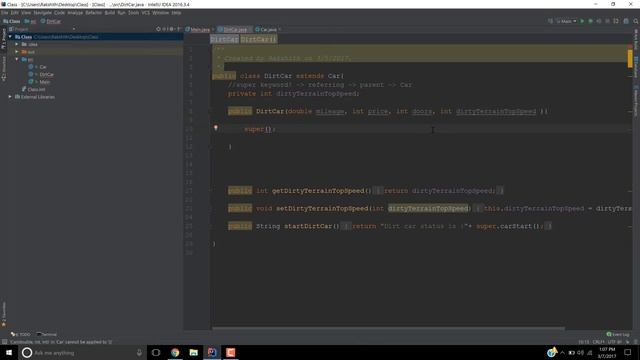Click the IntelliJ IDEA taskbar icon
This screenshot has height=360, width=640.
212,352
